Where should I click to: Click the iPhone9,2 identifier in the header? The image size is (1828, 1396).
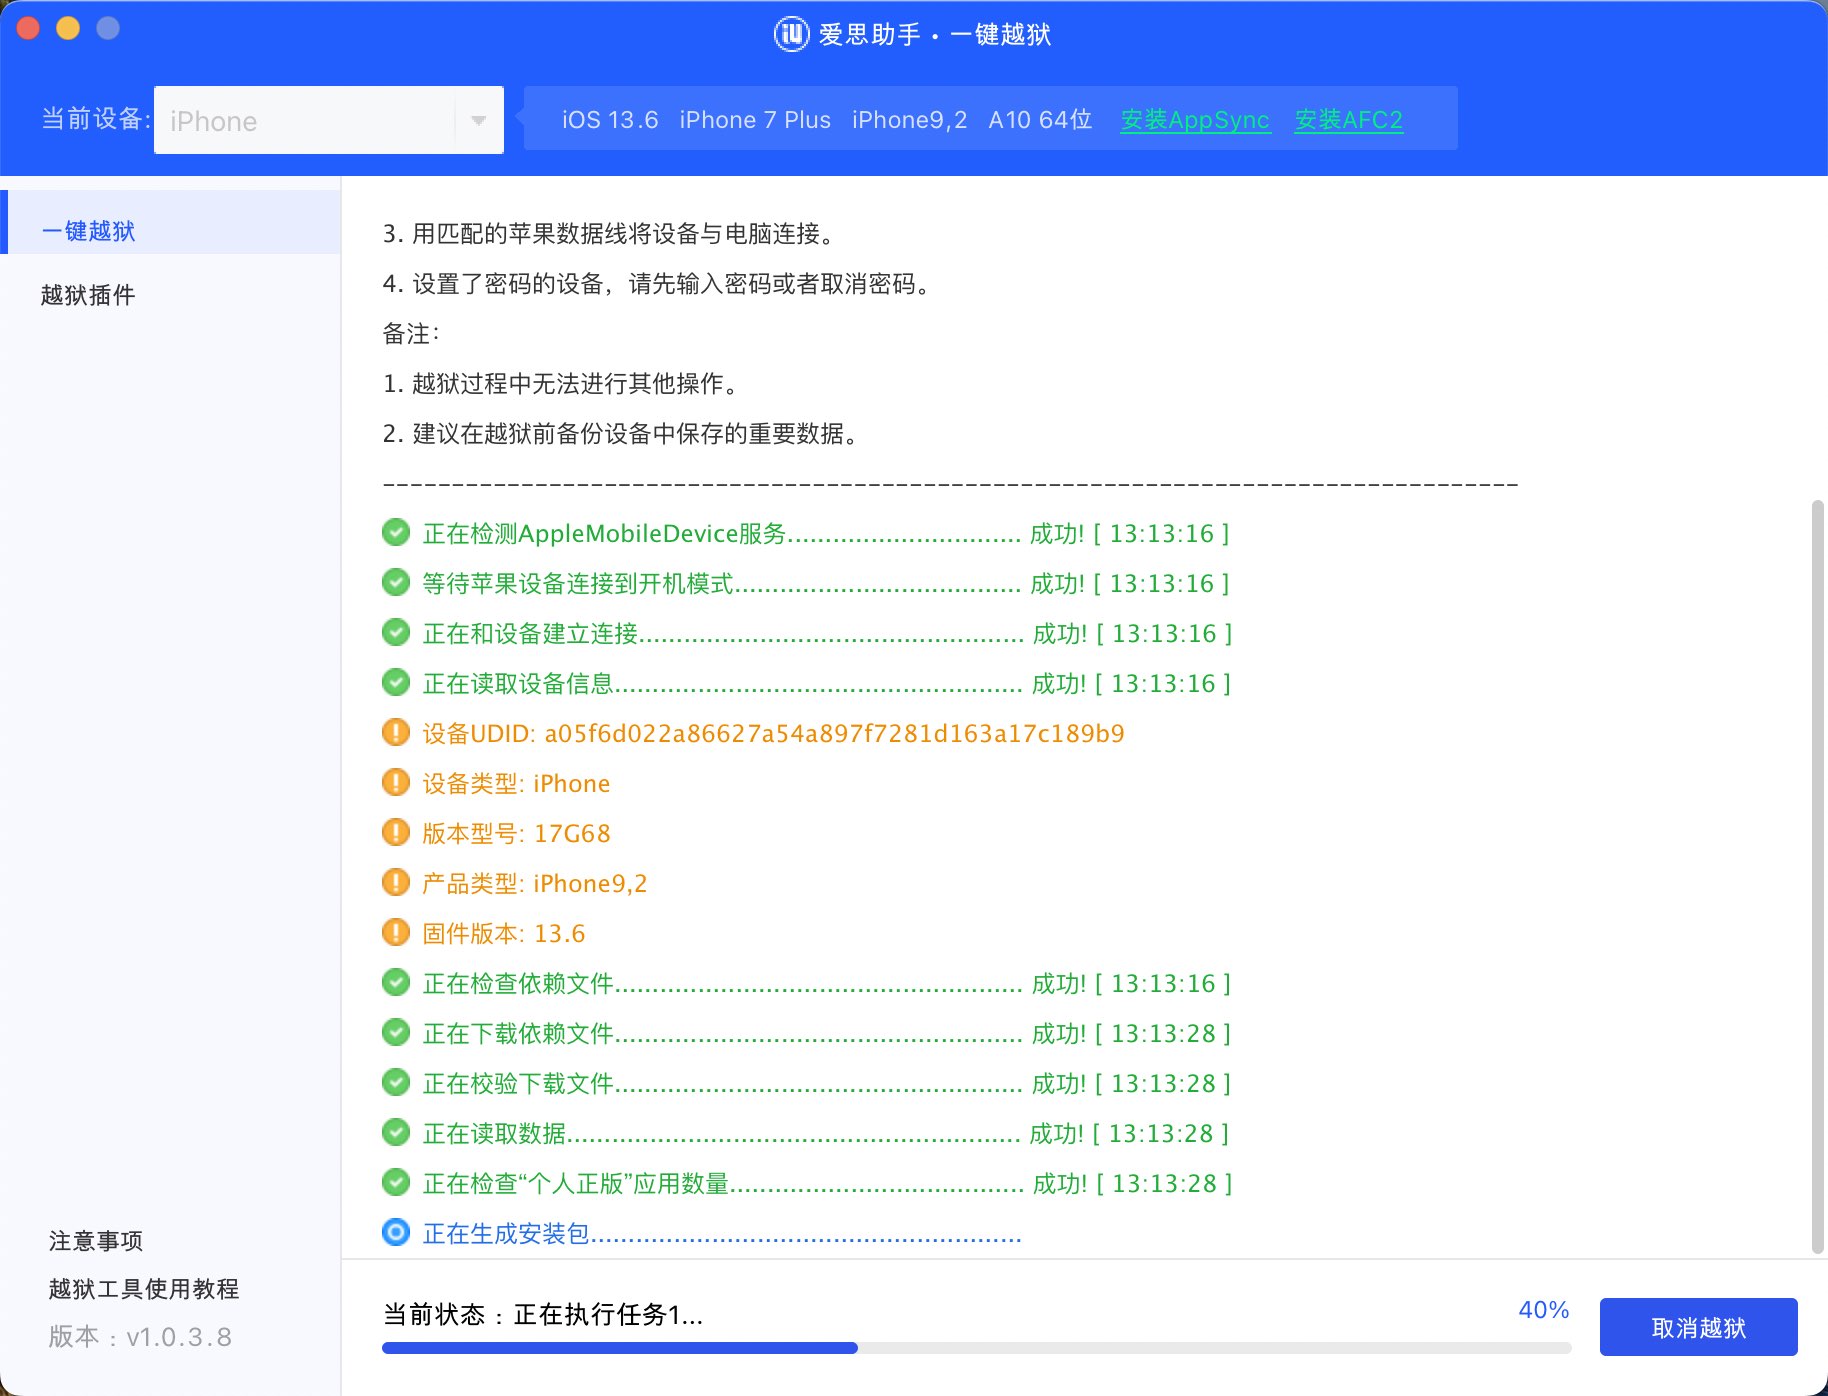point(909,120)
